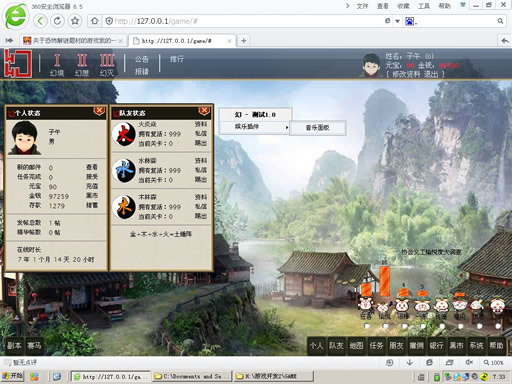Click the search magnifier in toolbar
512x384 pixels.
click(x=500, y=21)
